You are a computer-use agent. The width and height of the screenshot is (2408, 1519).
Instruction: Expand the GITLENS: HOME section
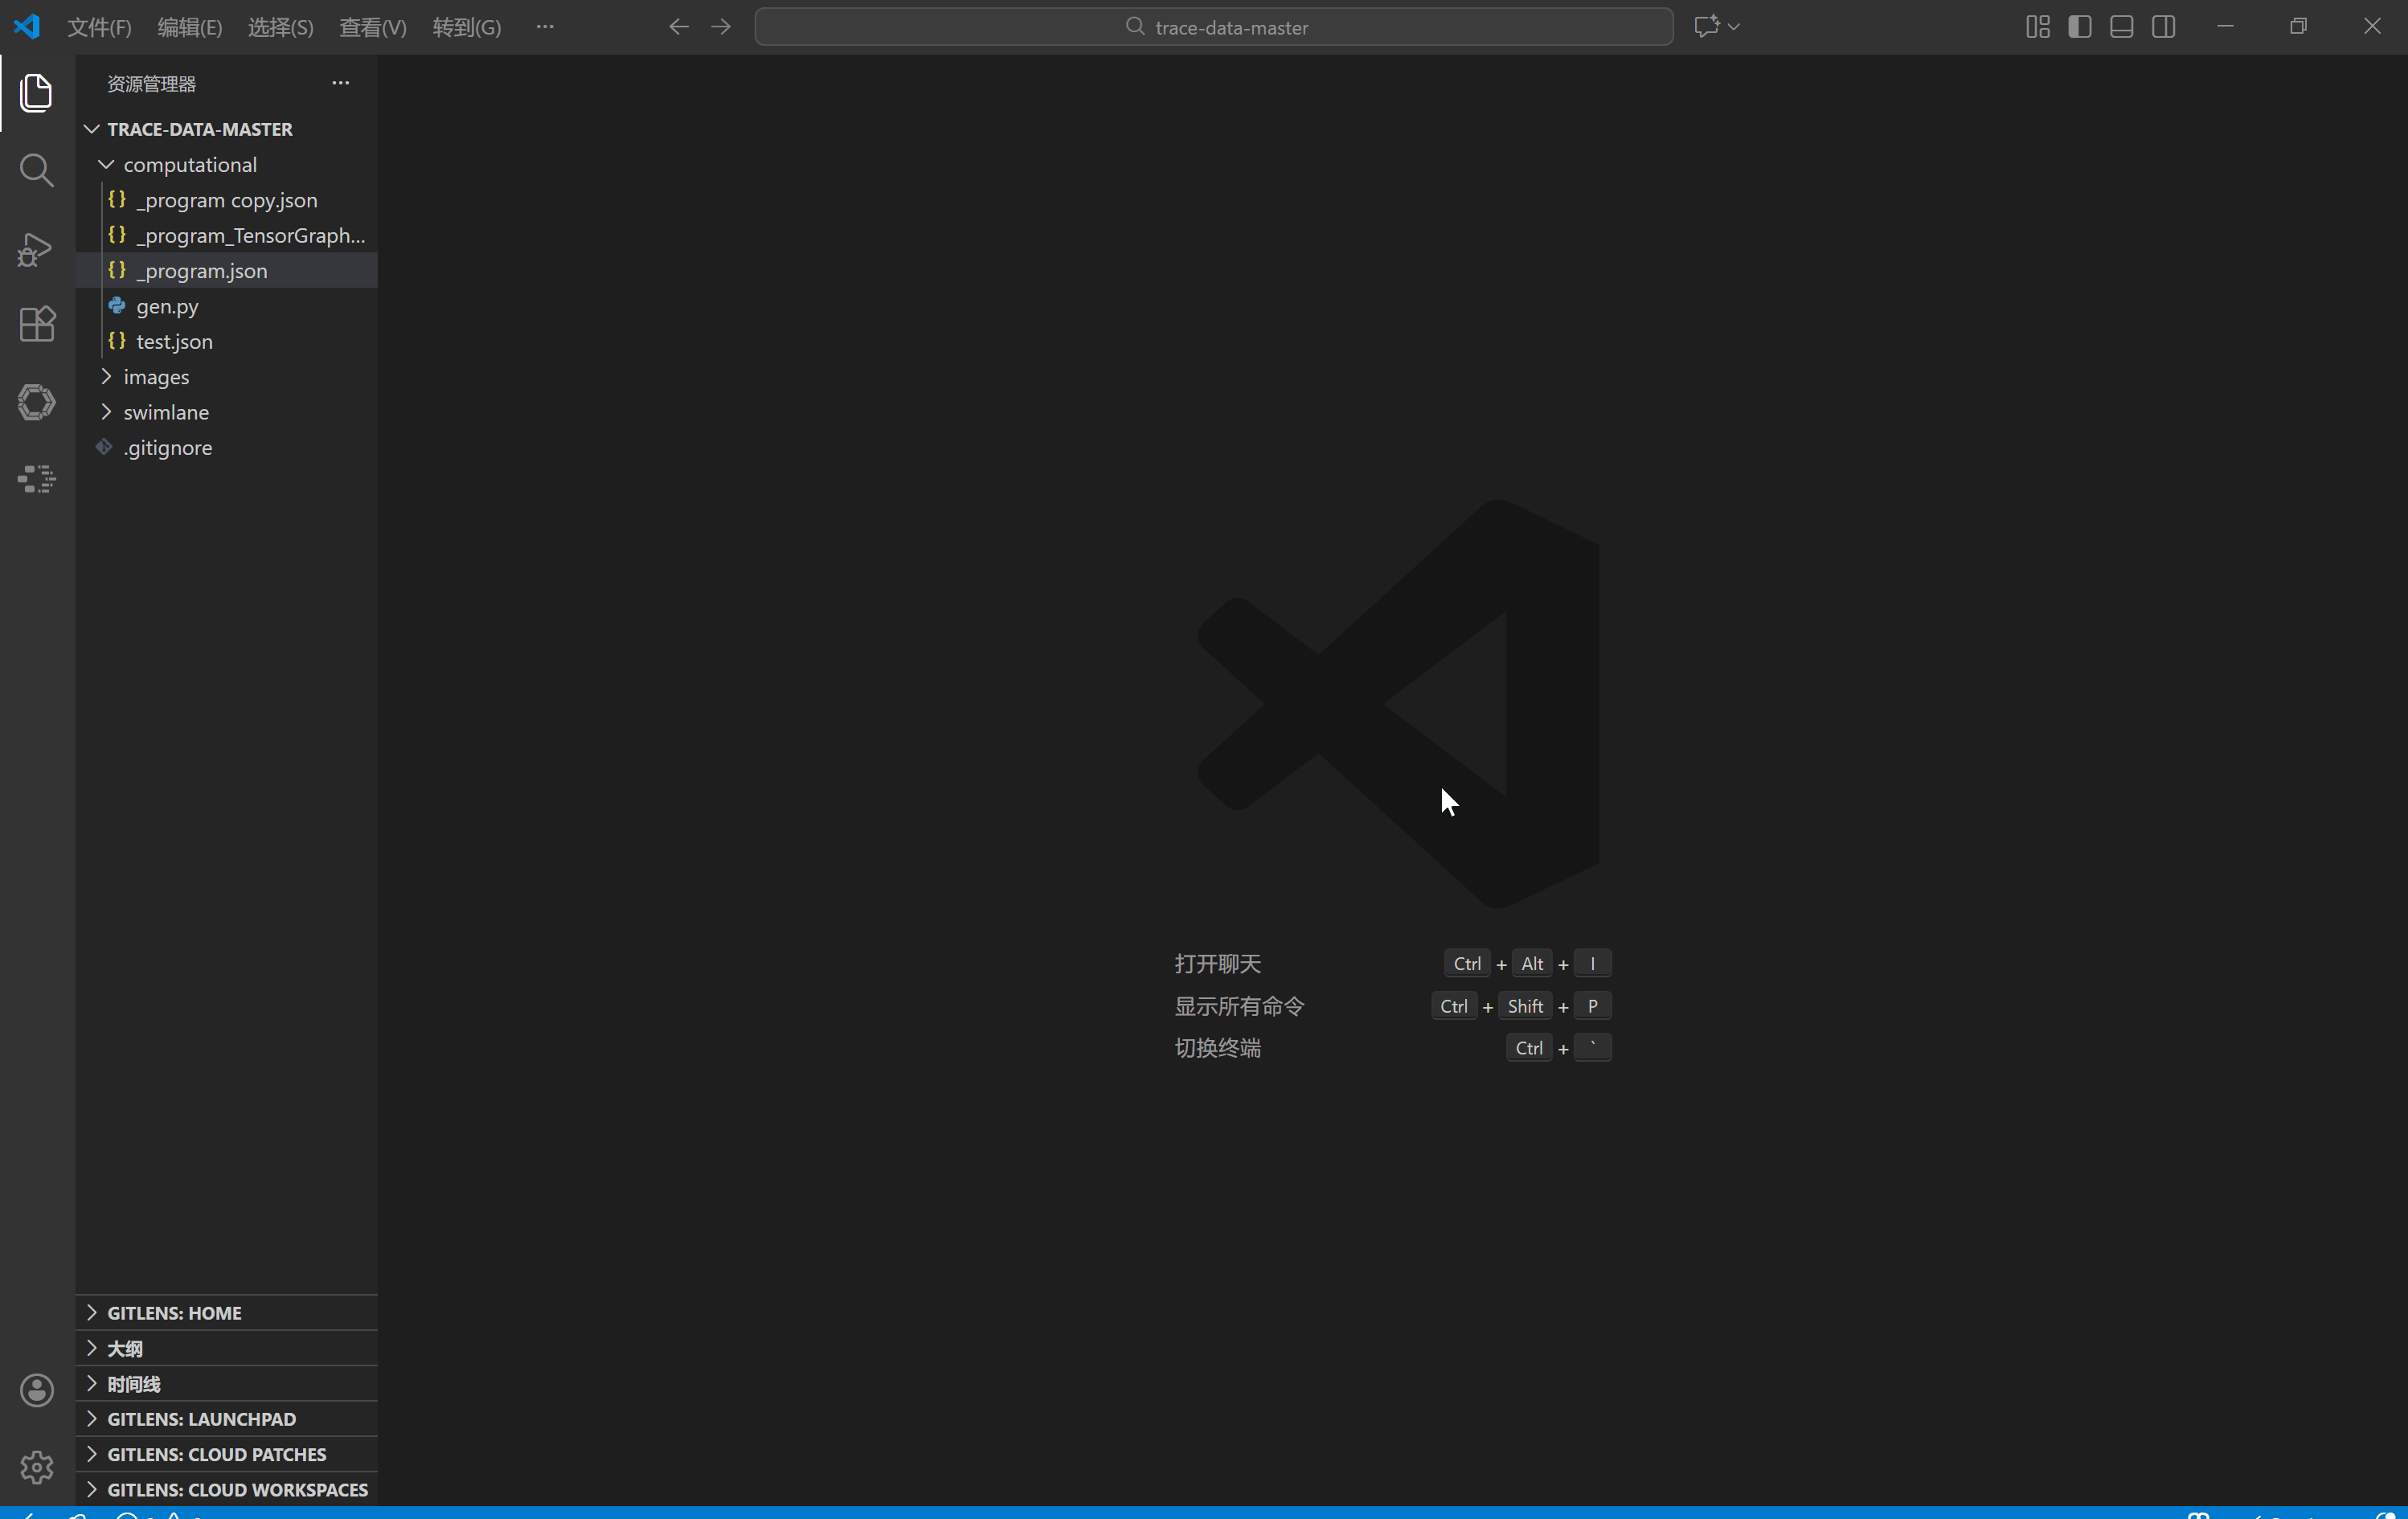point(174,1313)
